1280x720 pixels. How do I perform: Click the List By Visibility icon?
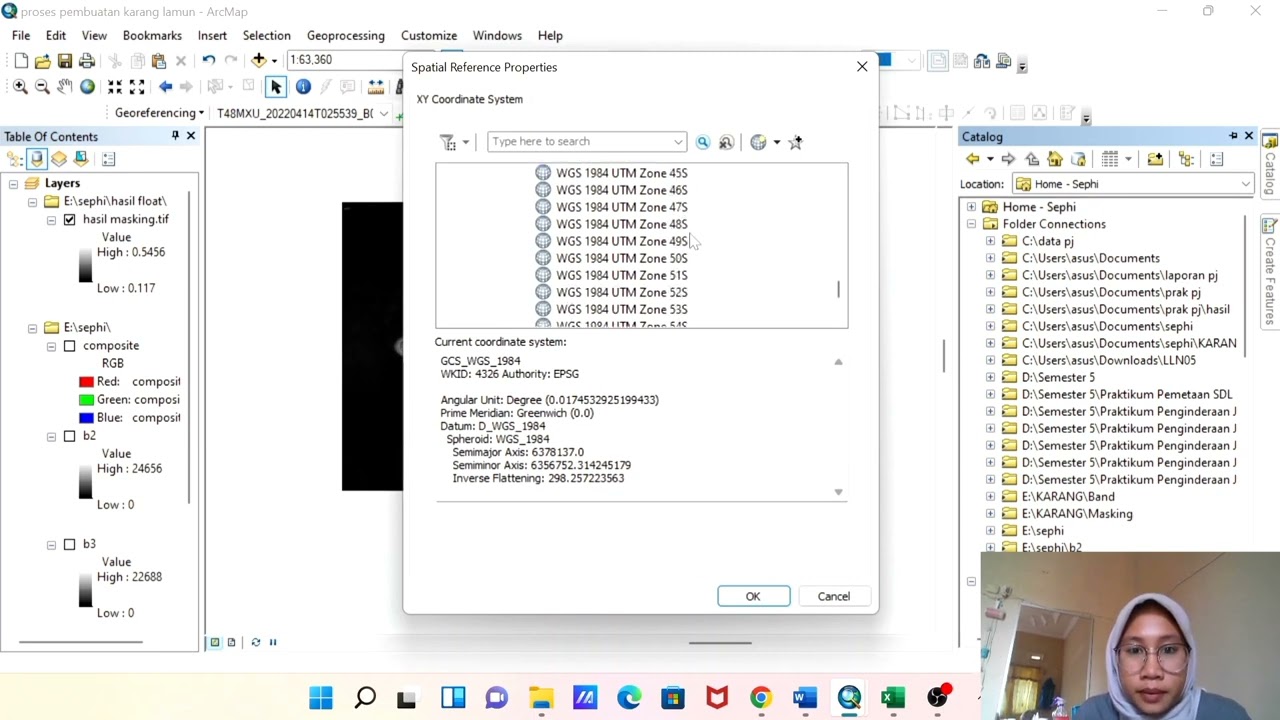pyautogui.click(x=59, y=159)
